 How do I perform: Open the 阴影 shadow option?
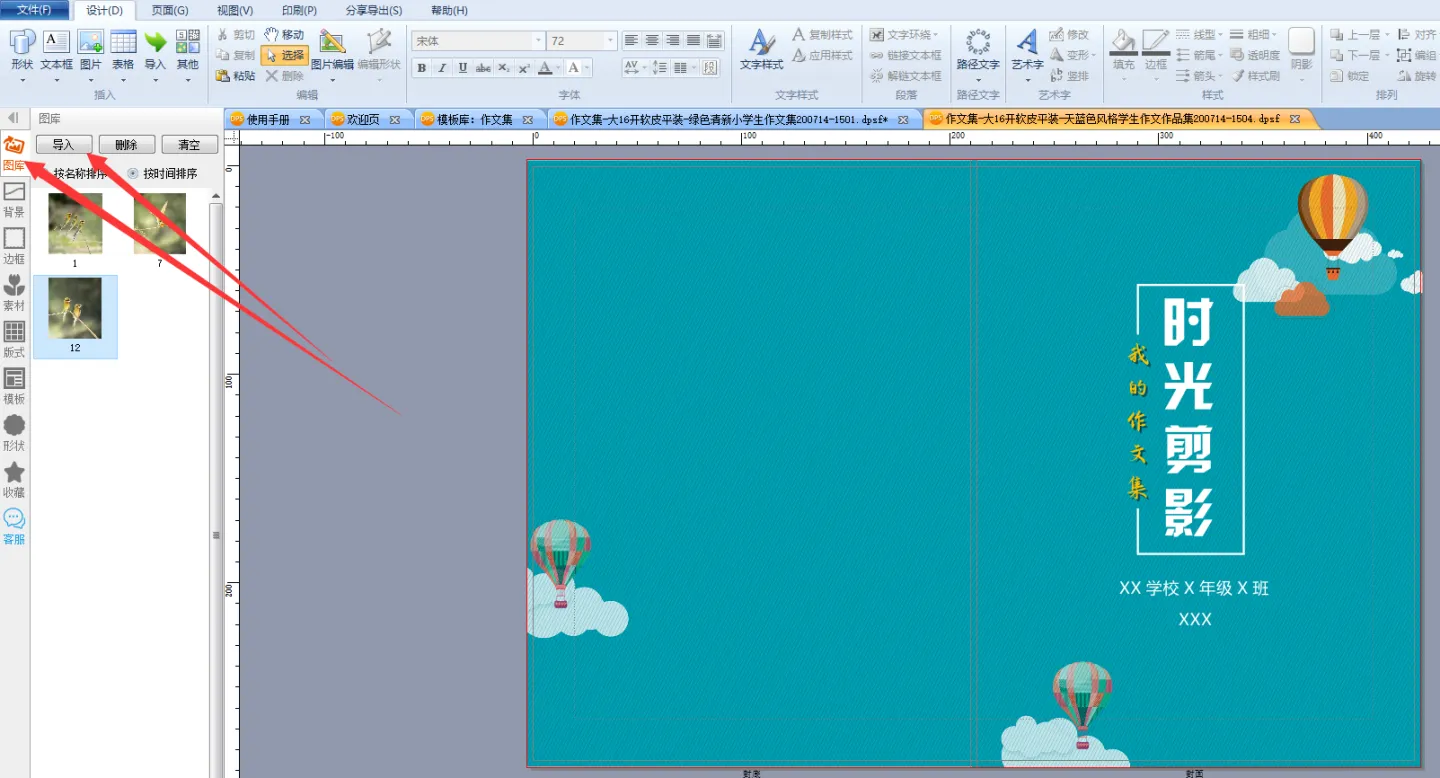(1301, 50)
